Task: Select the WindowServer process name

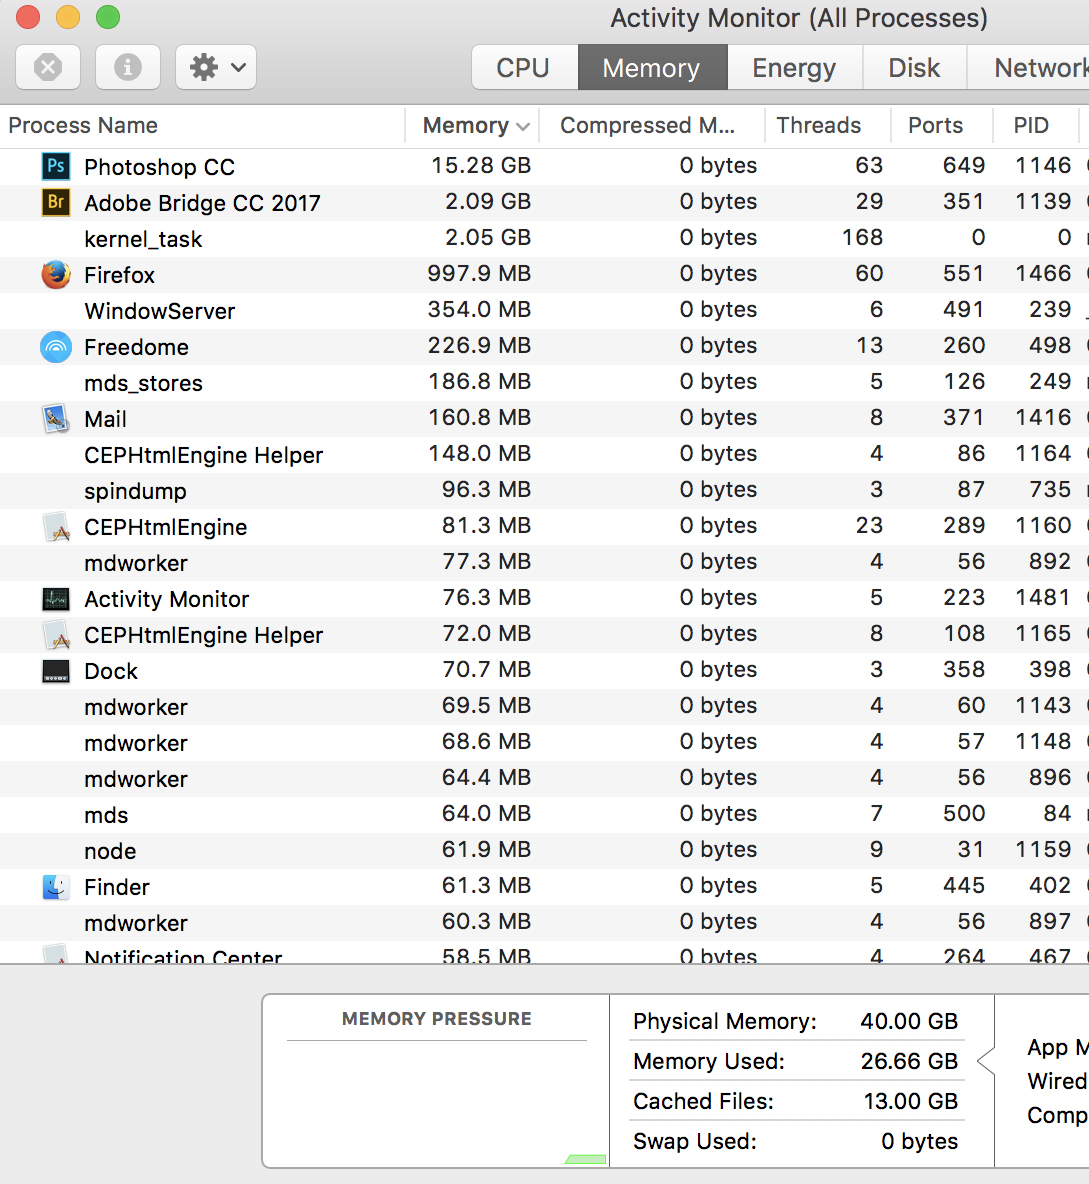Action: pyautogui.click(x=159, y=311)
